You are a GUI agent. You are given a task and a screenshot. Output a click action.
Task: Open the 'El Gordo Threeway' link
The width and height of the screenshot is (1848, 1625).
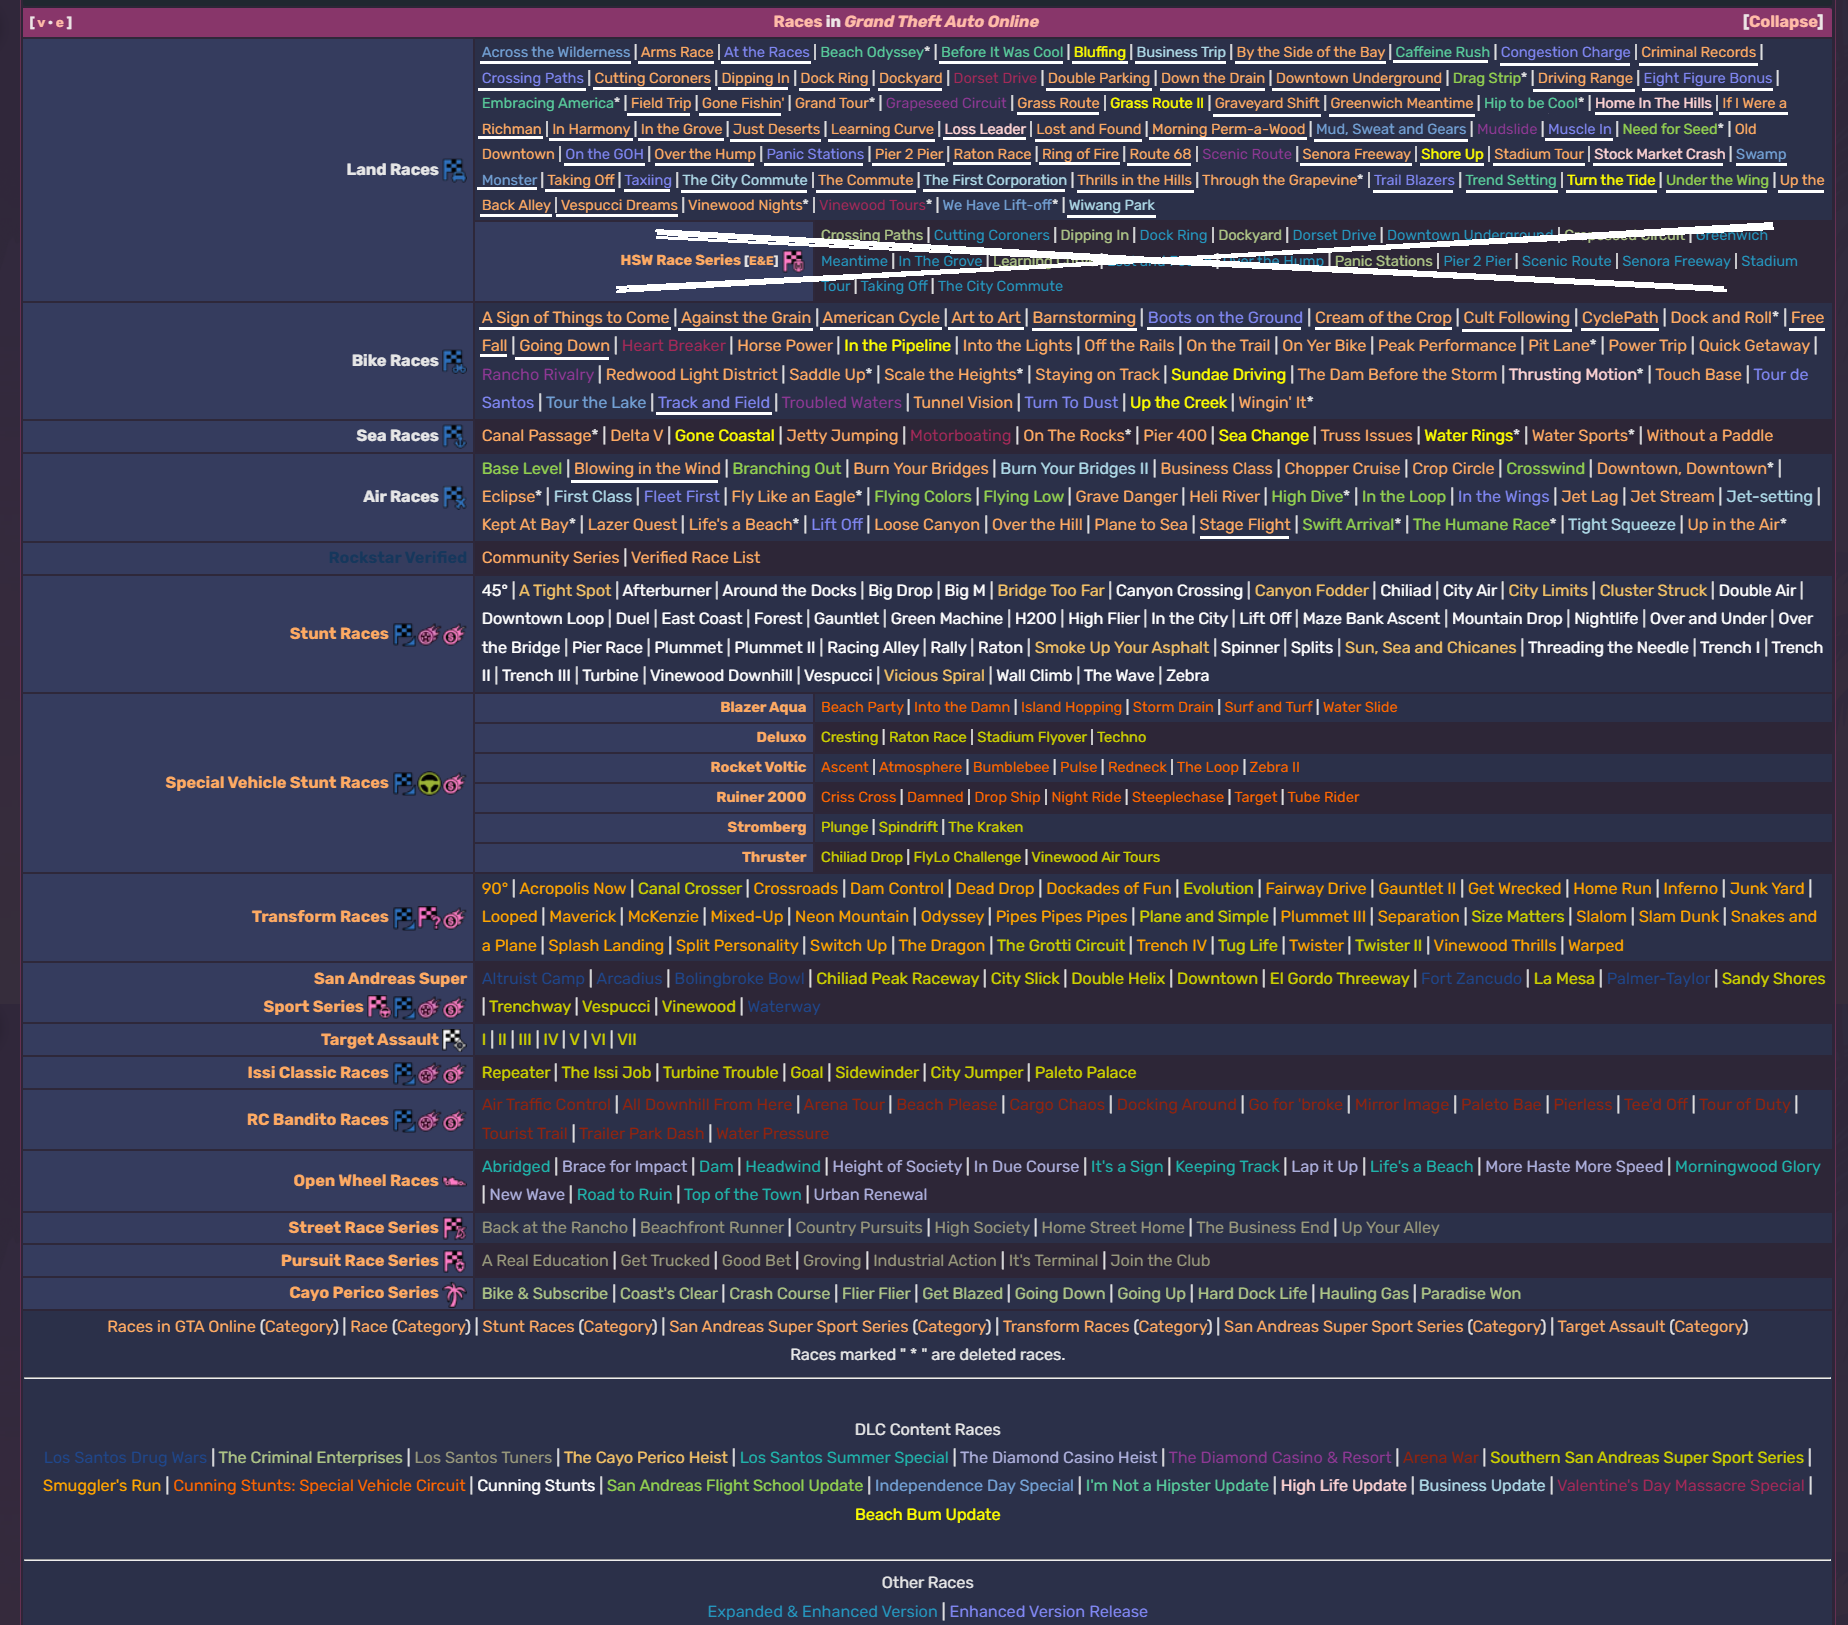click(1339, 979)
